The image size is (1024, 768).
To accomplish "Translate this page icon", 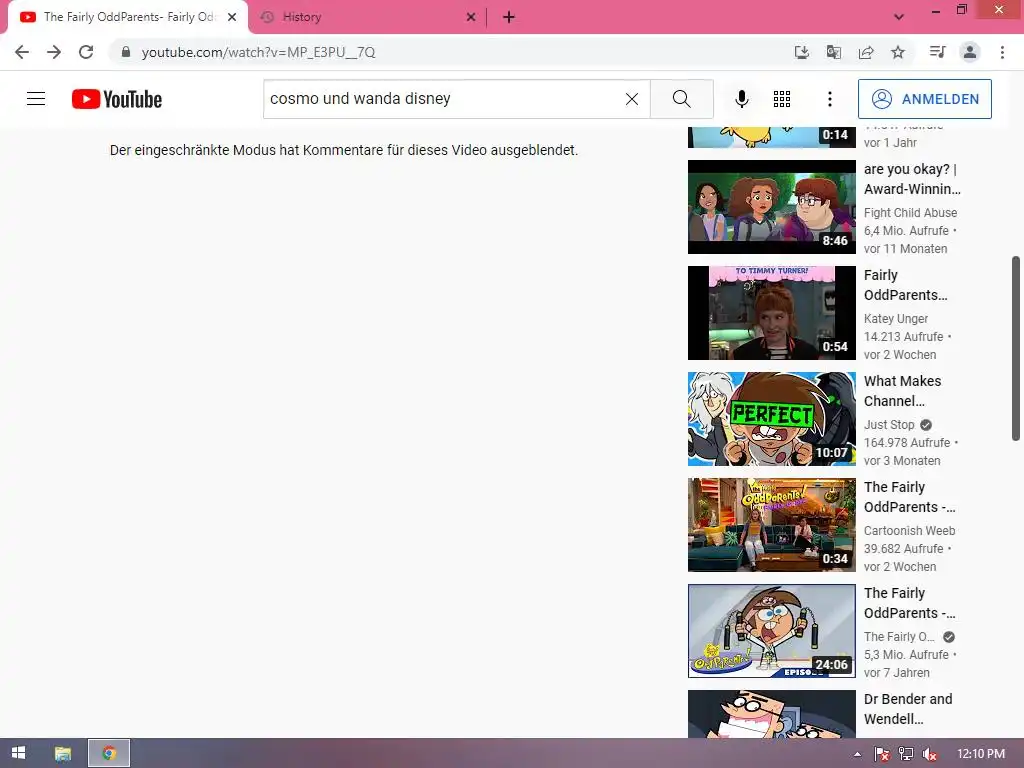I will click(833, 52).
